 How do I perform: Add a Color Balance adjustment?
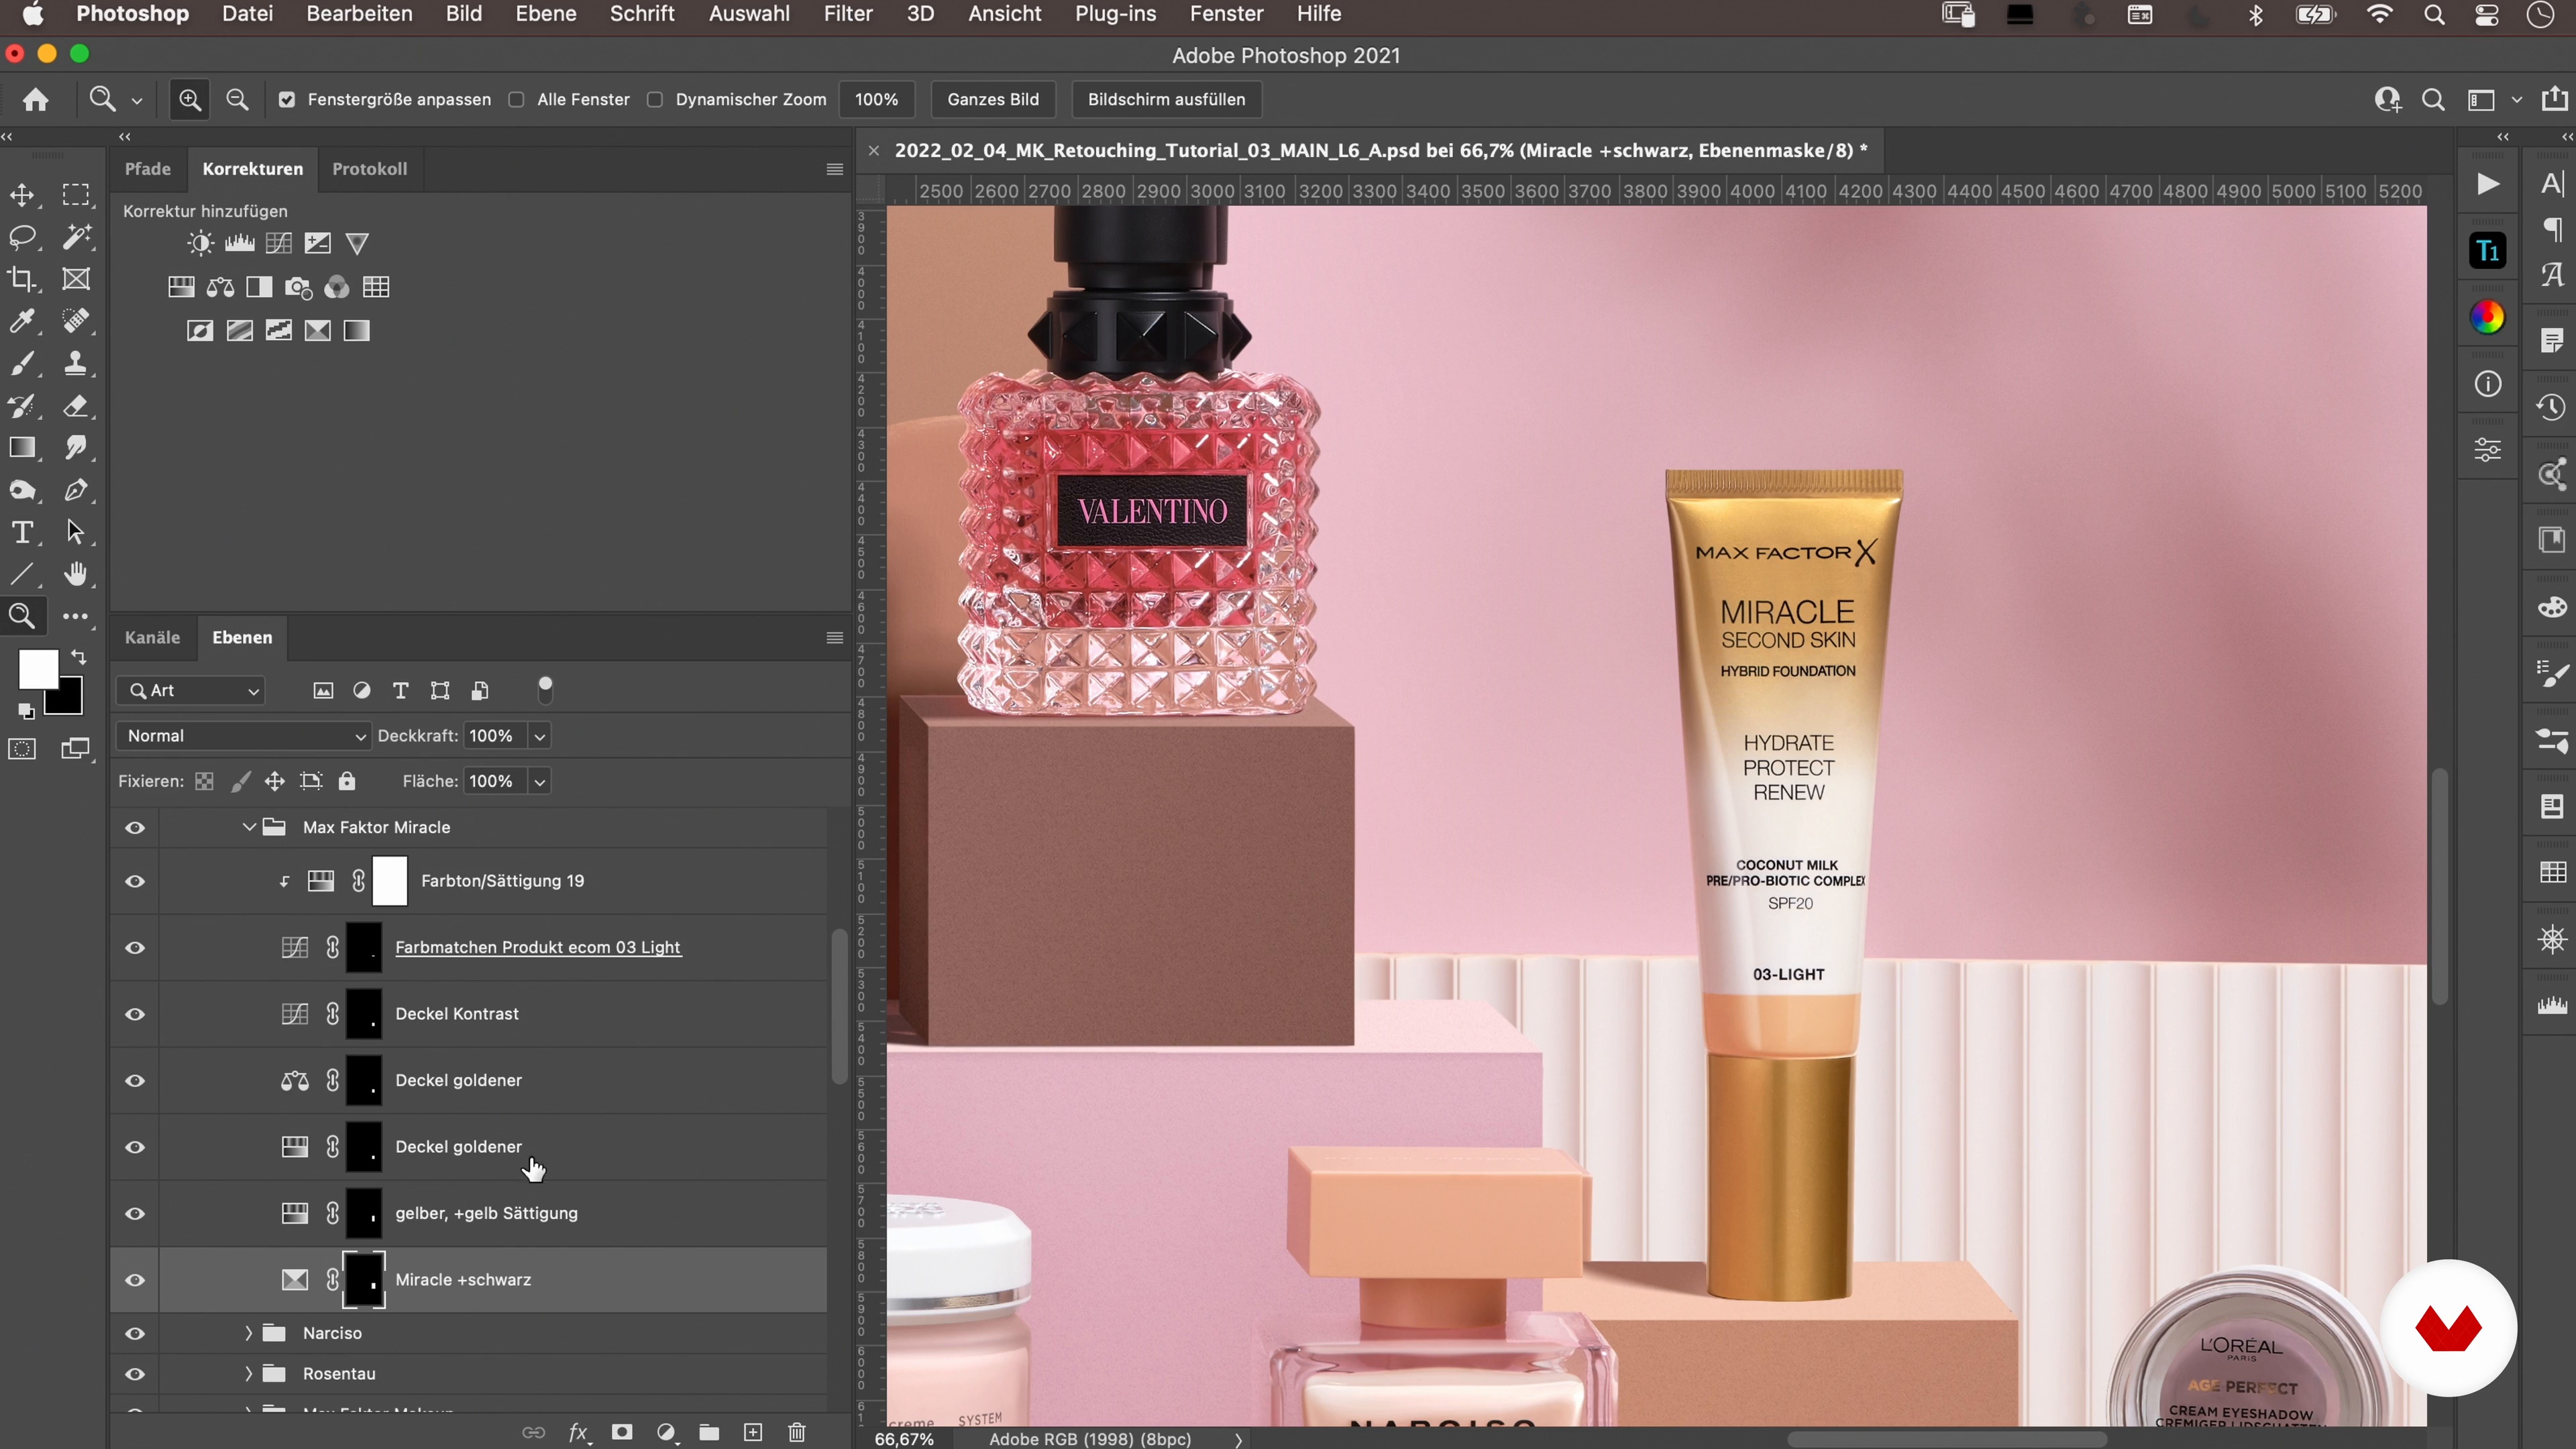point(220,287)
